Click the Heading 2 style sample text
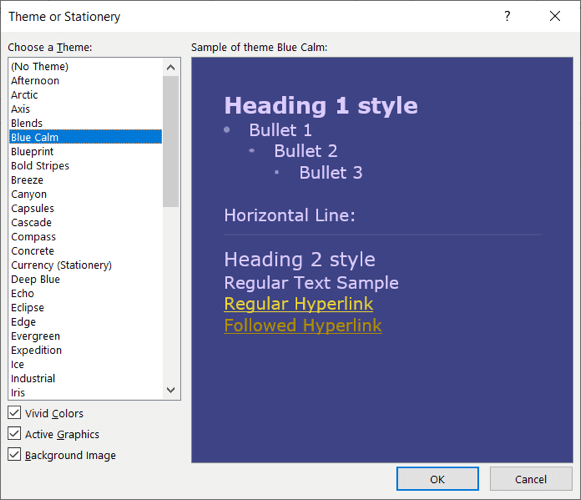 point(299,259)
